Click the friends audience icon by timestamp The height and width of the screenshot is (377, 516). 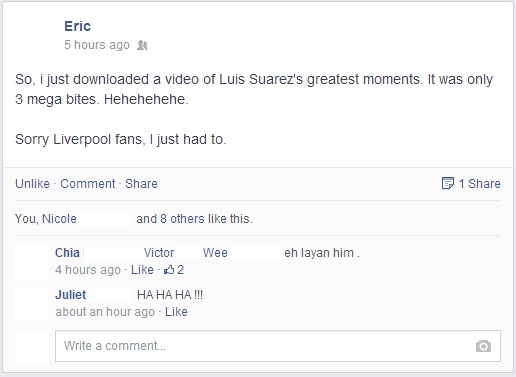pos(142,45)
